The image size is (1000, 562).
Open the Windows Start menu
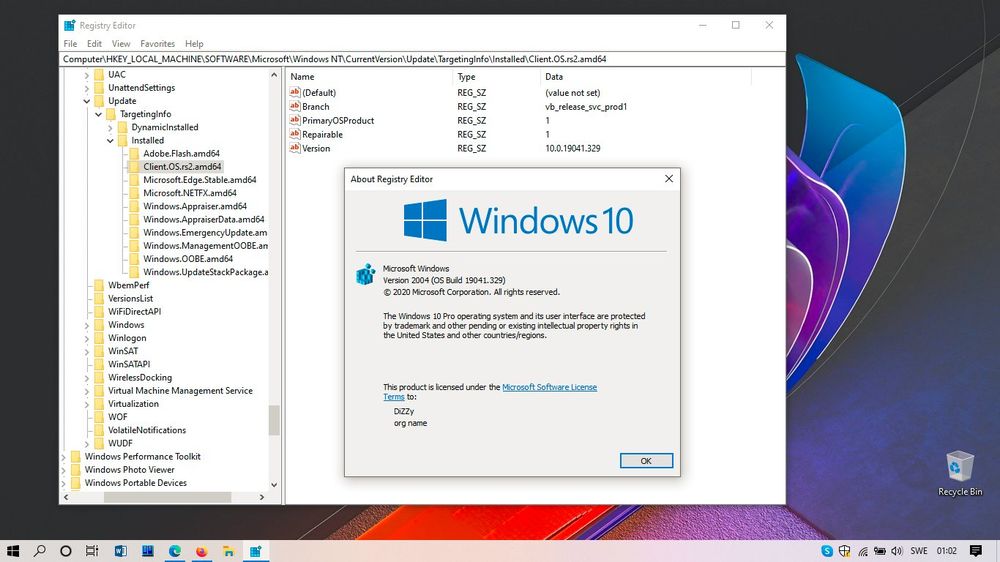[x=13, y=551]
